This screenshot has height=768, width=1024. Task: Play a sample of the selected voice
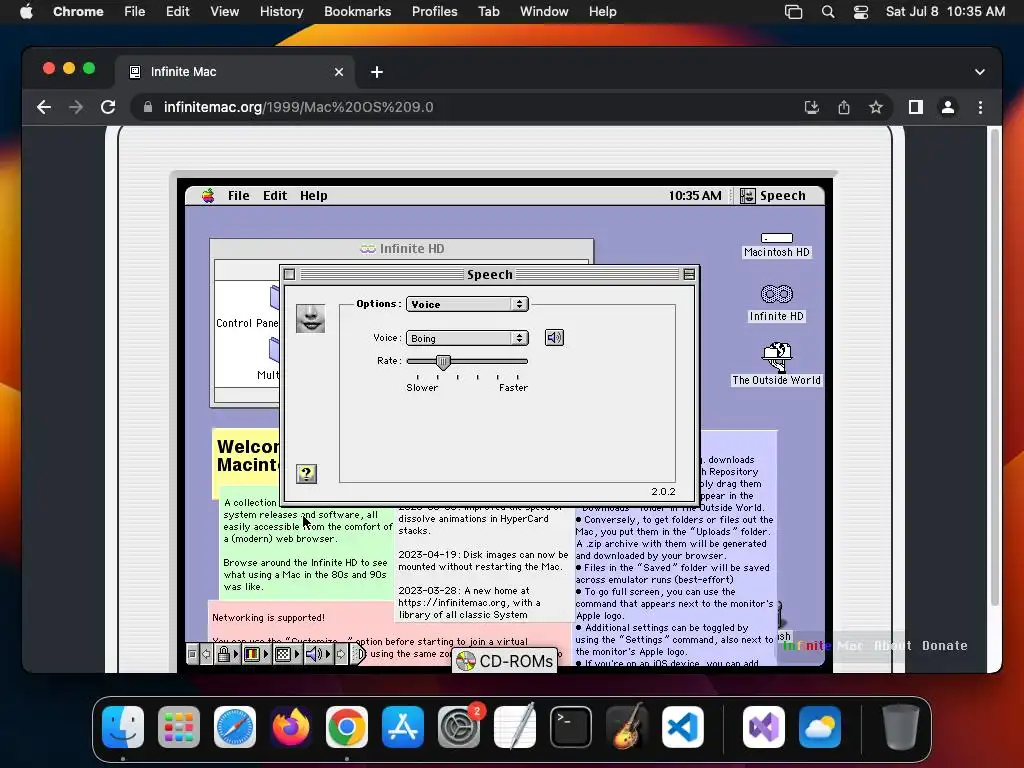[x=554, y=338]
